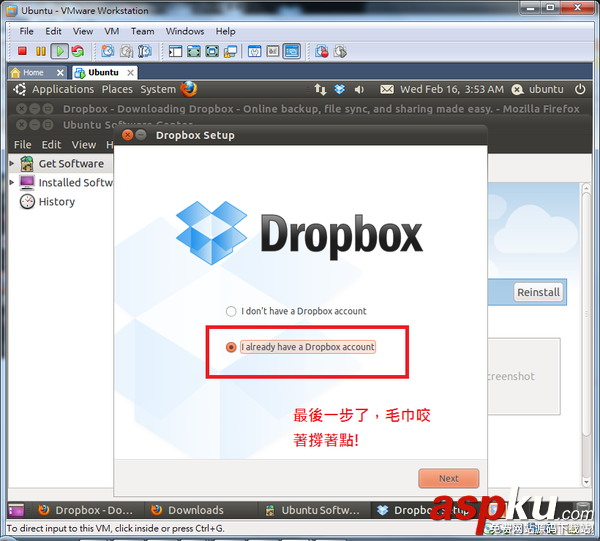Open the VMware View menu
This screenshot has width=600, height=541.
83,31
